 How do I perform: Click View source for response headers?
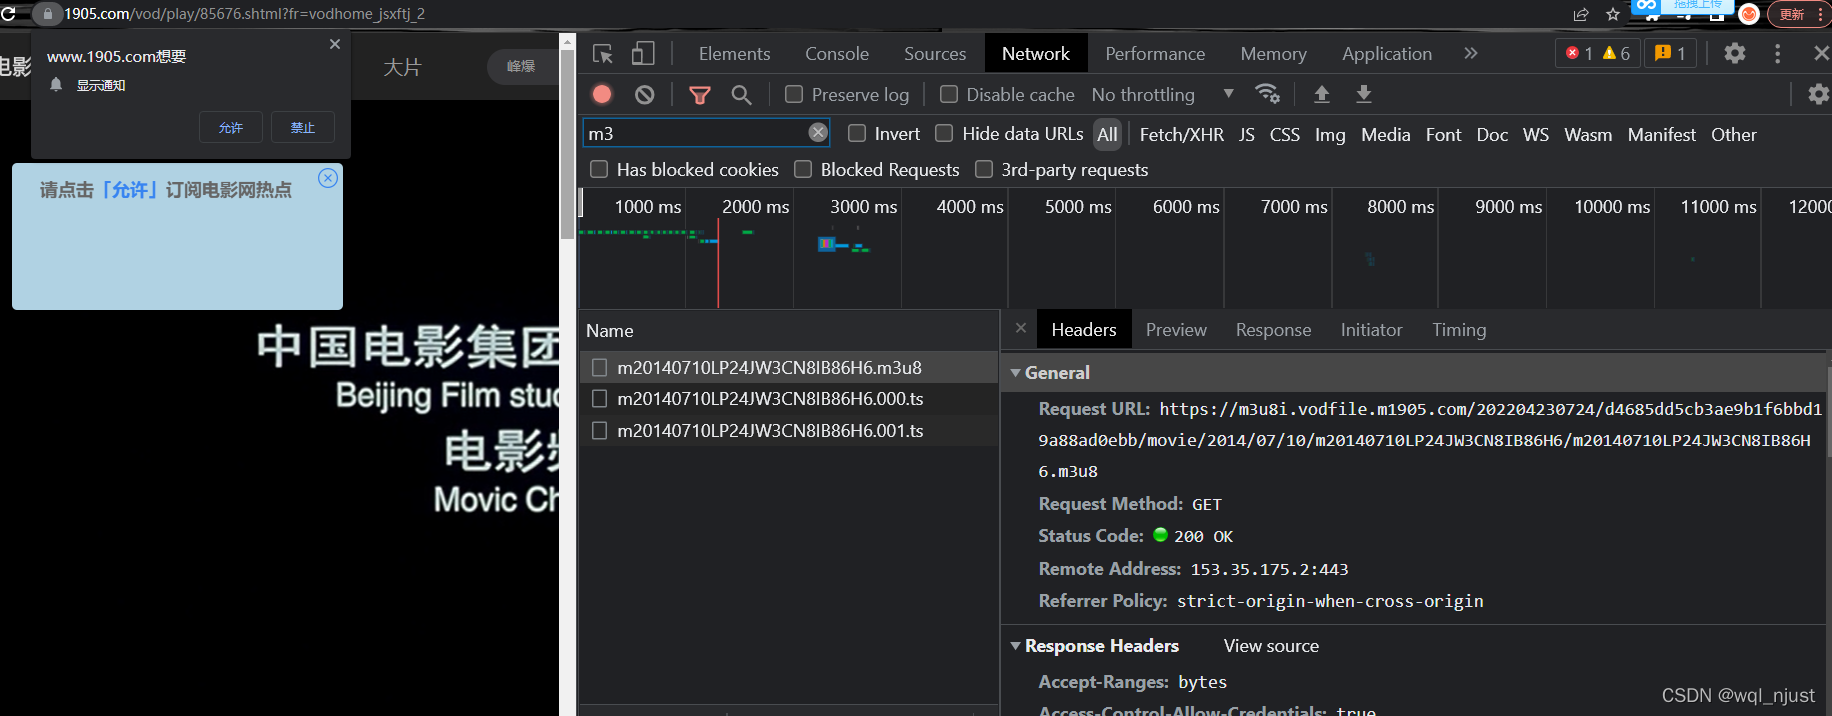pyautogui.click(x=1271, y=645)
